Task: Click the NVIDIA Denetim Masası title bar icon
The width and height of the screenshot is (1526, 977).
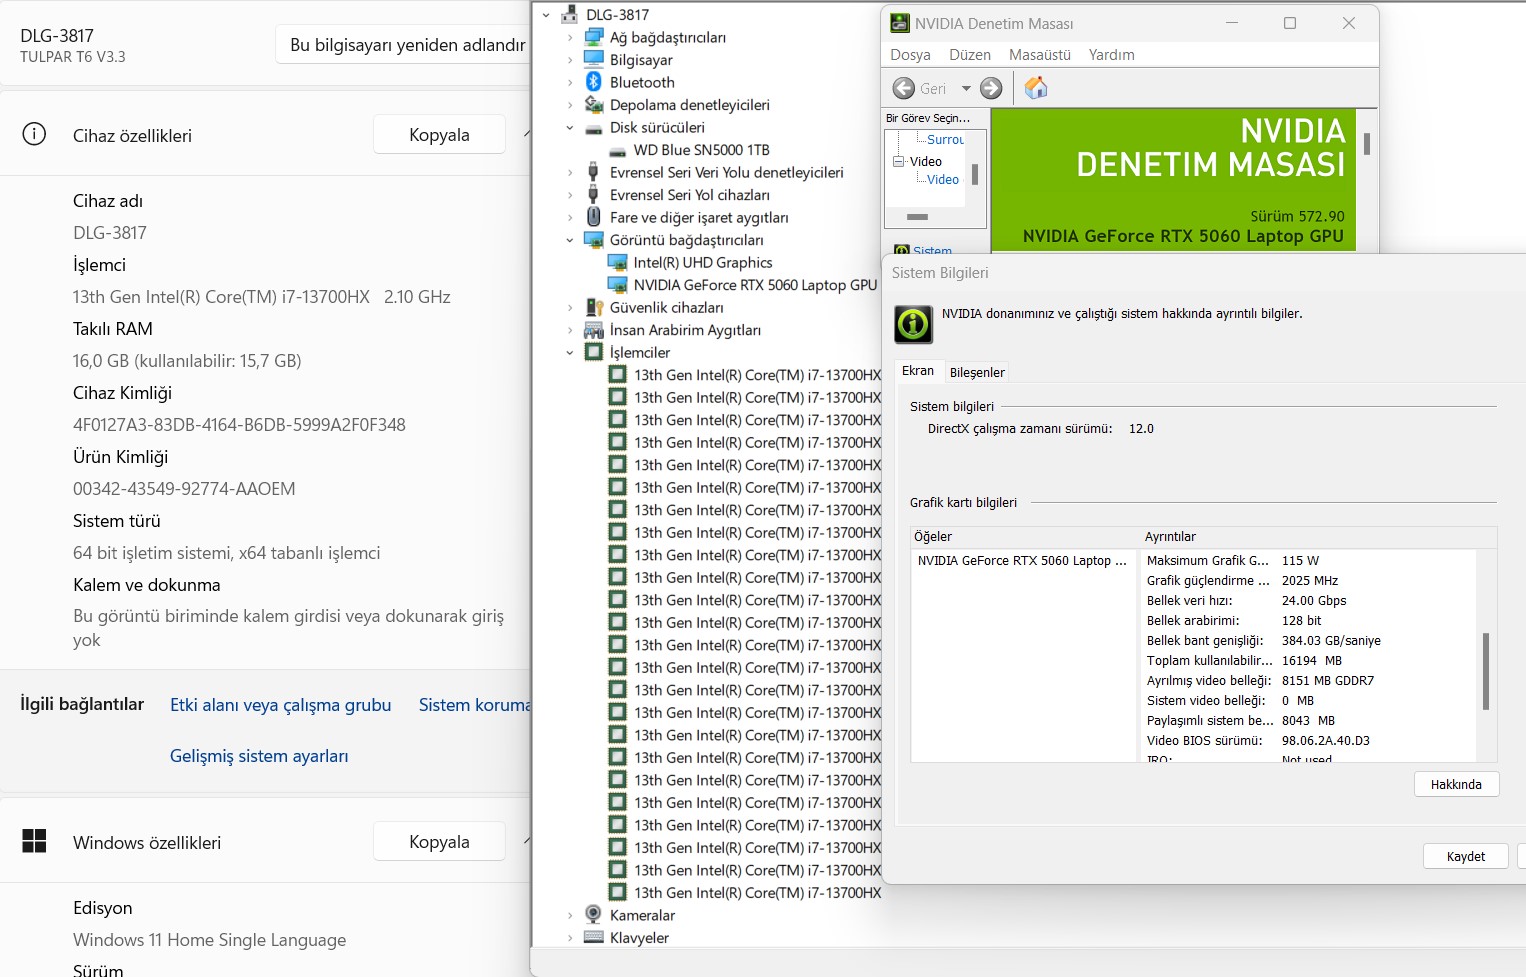Action: [x=900, y=23]
